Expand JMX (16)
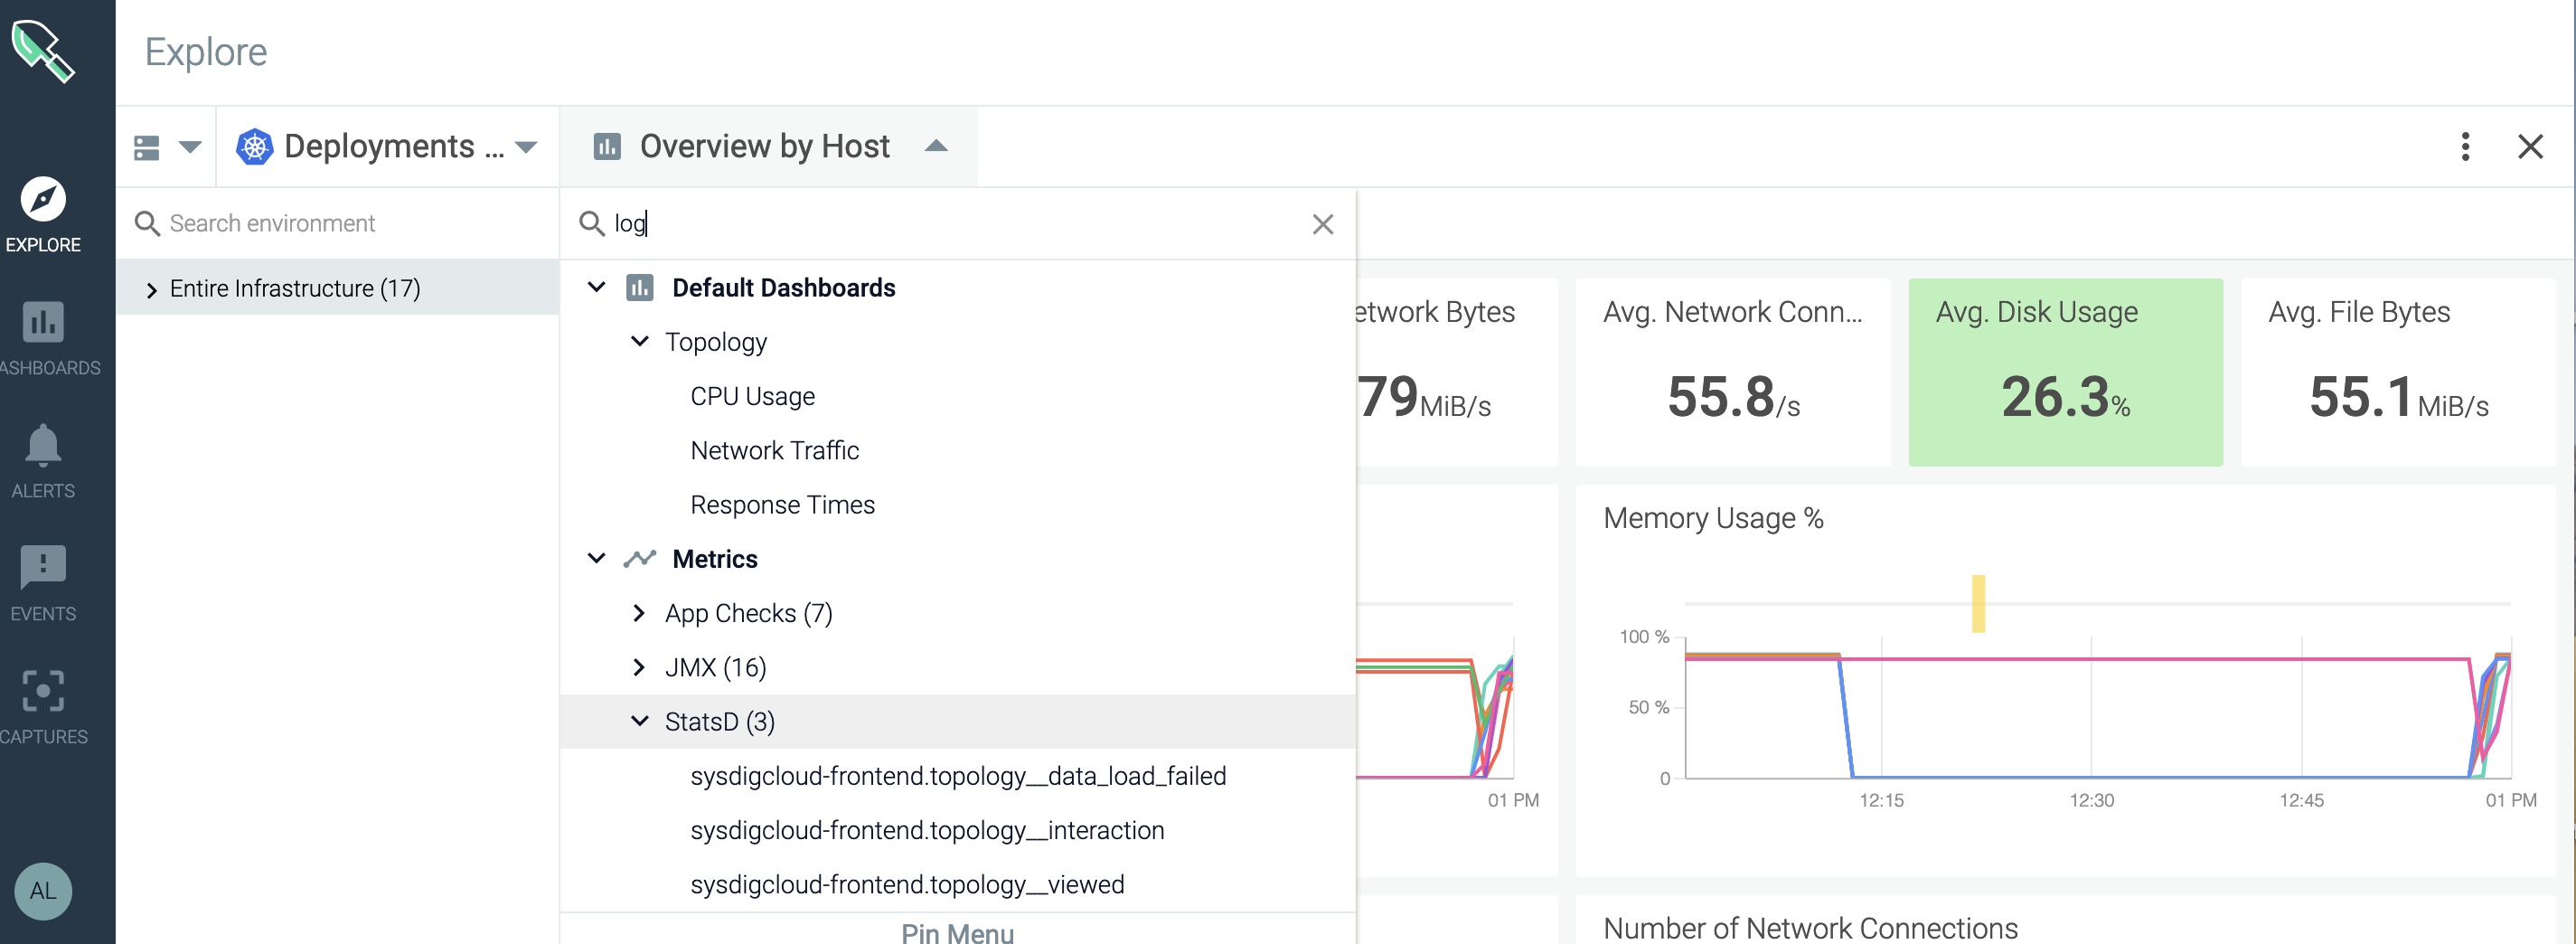Image resolution: width=2576 pixels, height=944 pixels. (639, 667)
